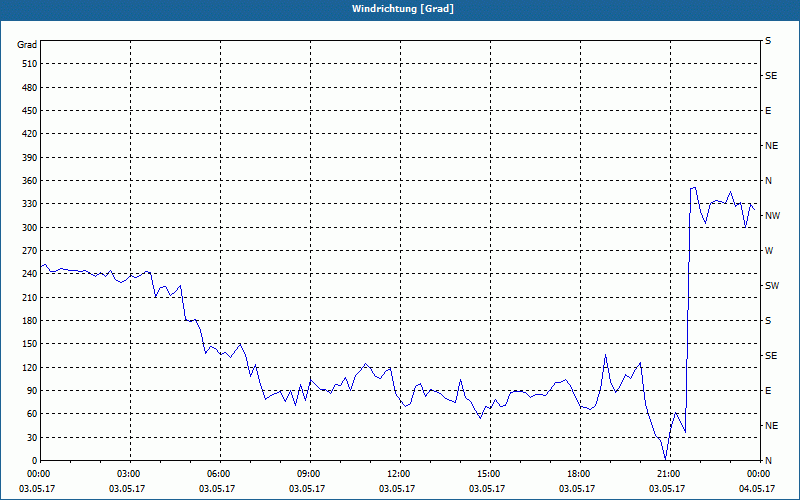Pick the N compass label level with 360
This screenshot has width=800, height=500.
768,181
